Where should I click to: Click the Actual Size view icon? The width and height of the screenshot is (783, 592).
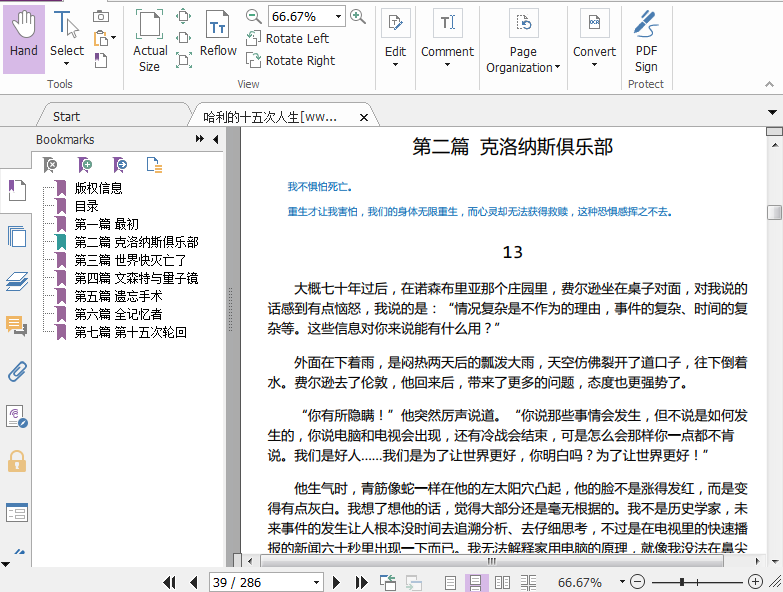[150, 40]
